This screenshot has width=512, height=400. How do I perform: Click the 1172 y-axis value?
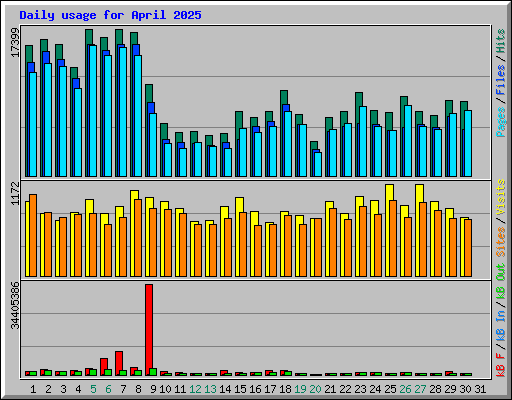pos(15,193)
